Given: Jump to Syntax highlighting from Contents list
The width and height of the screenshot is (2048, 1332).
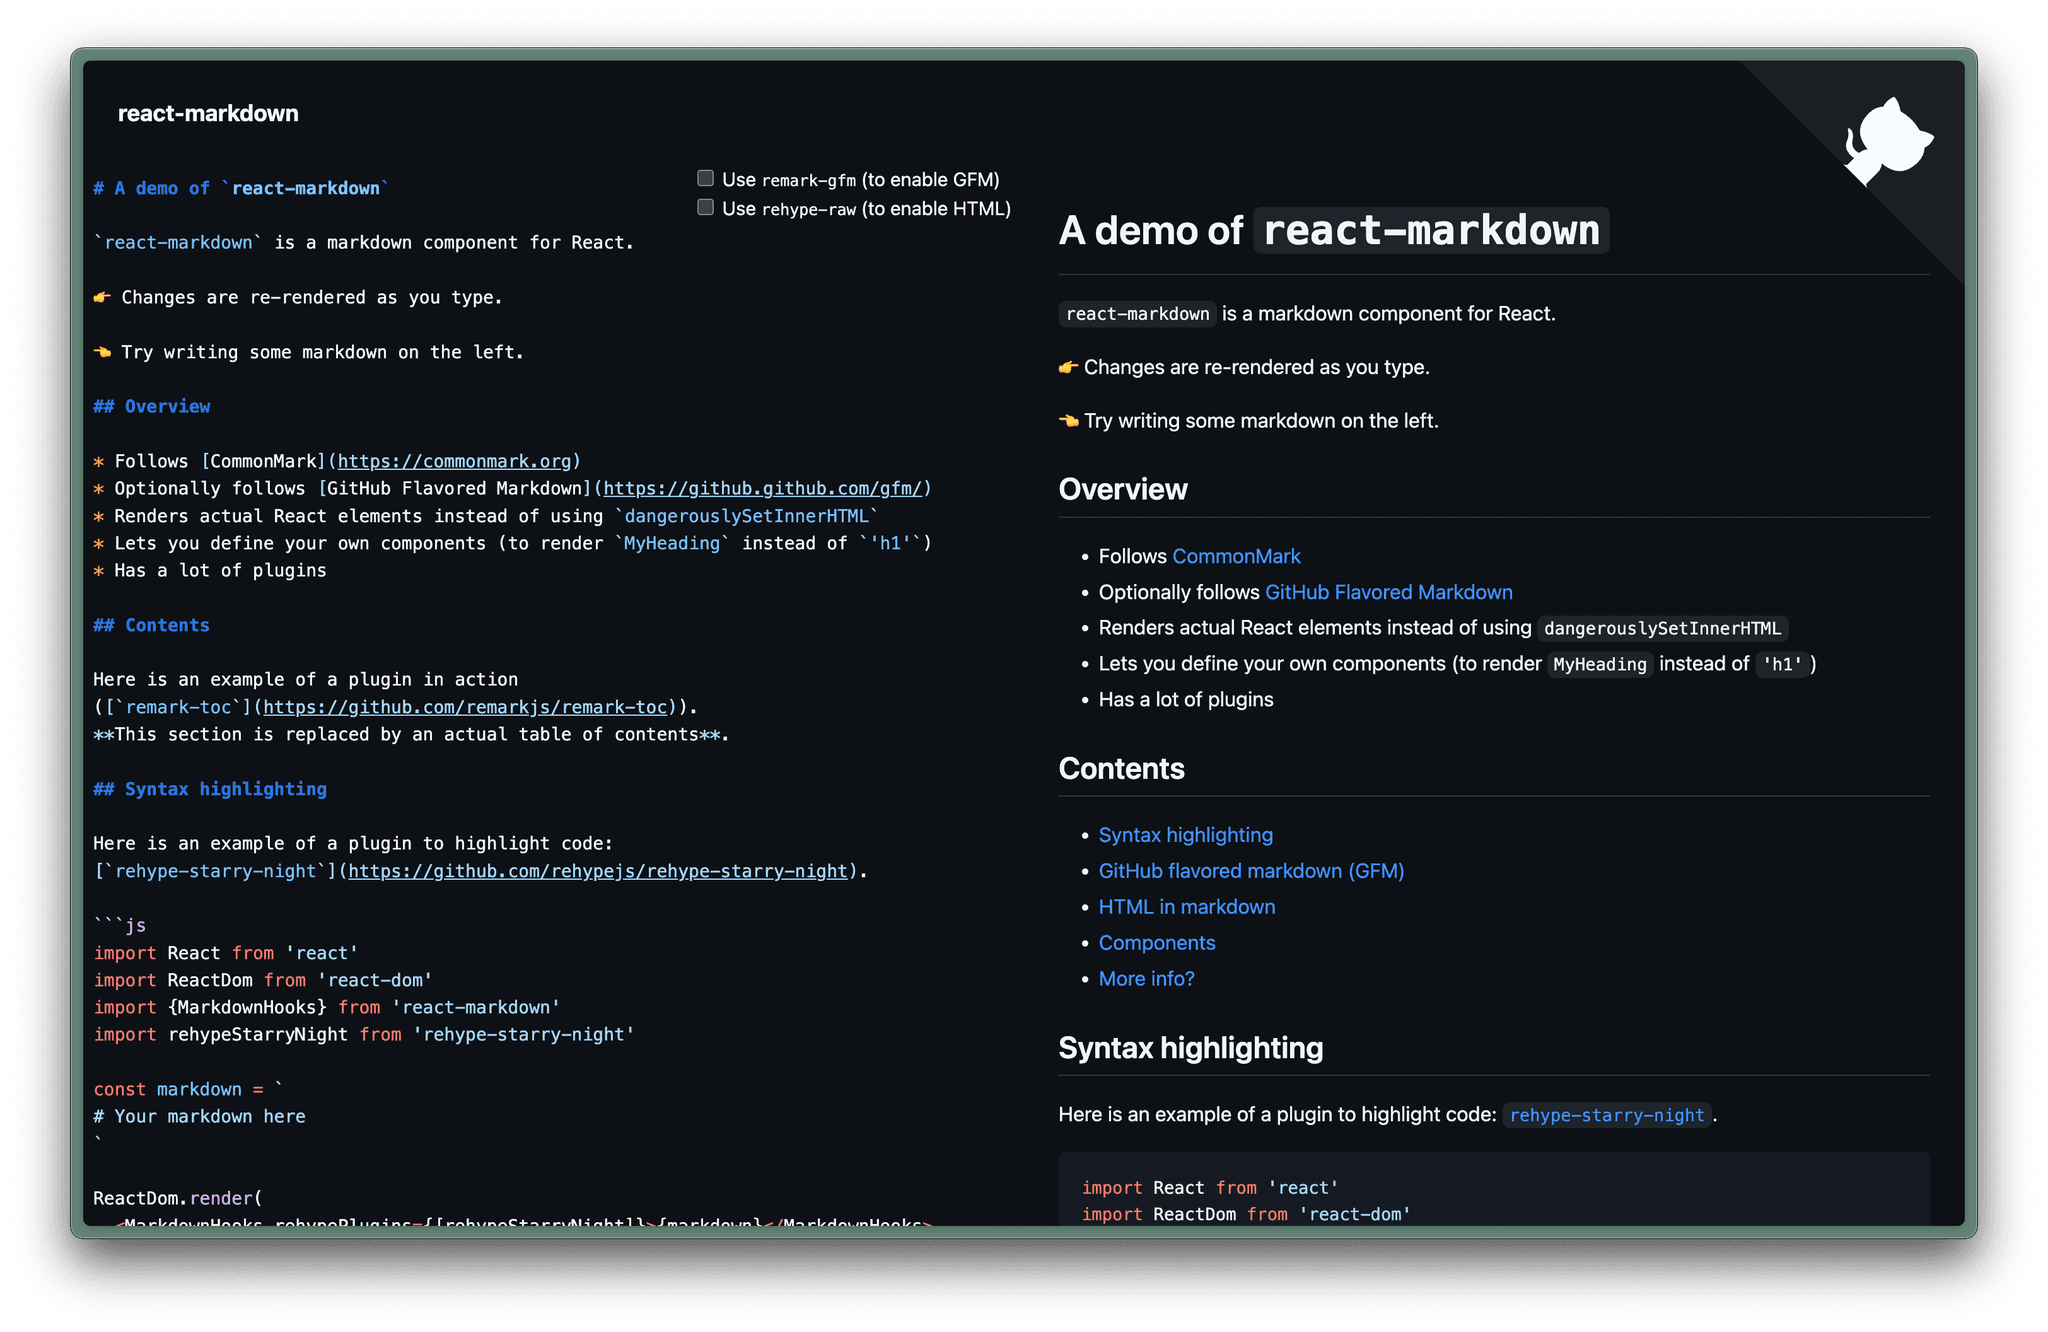Looking at the screenshot, I should click(1185, 835).
